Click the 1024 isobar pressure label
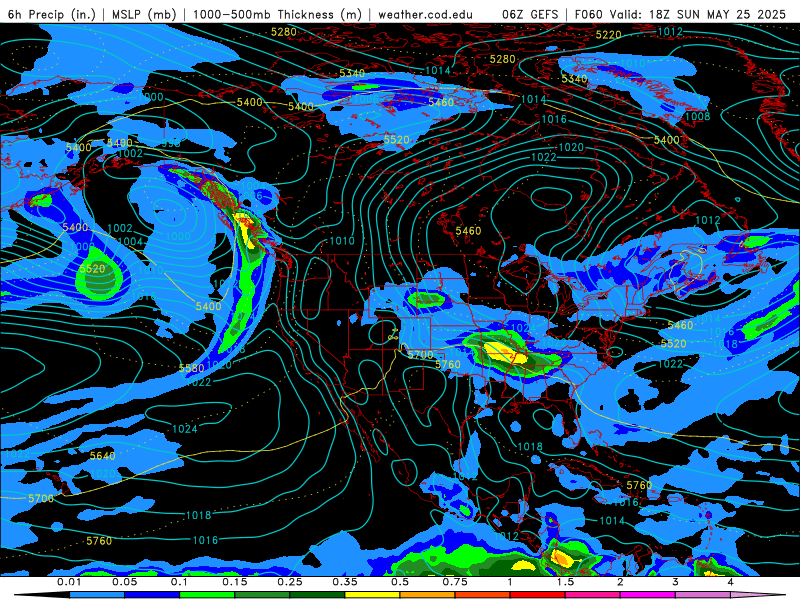Viewport: 800px width, 600px height. pyautogui.click(x=185, y=429)
